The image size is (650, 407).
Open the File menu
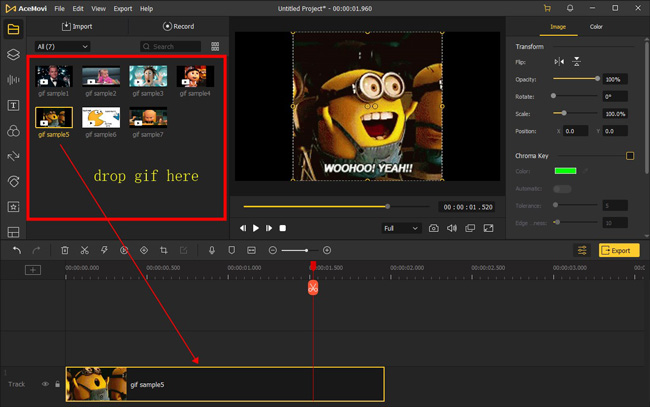60,8
